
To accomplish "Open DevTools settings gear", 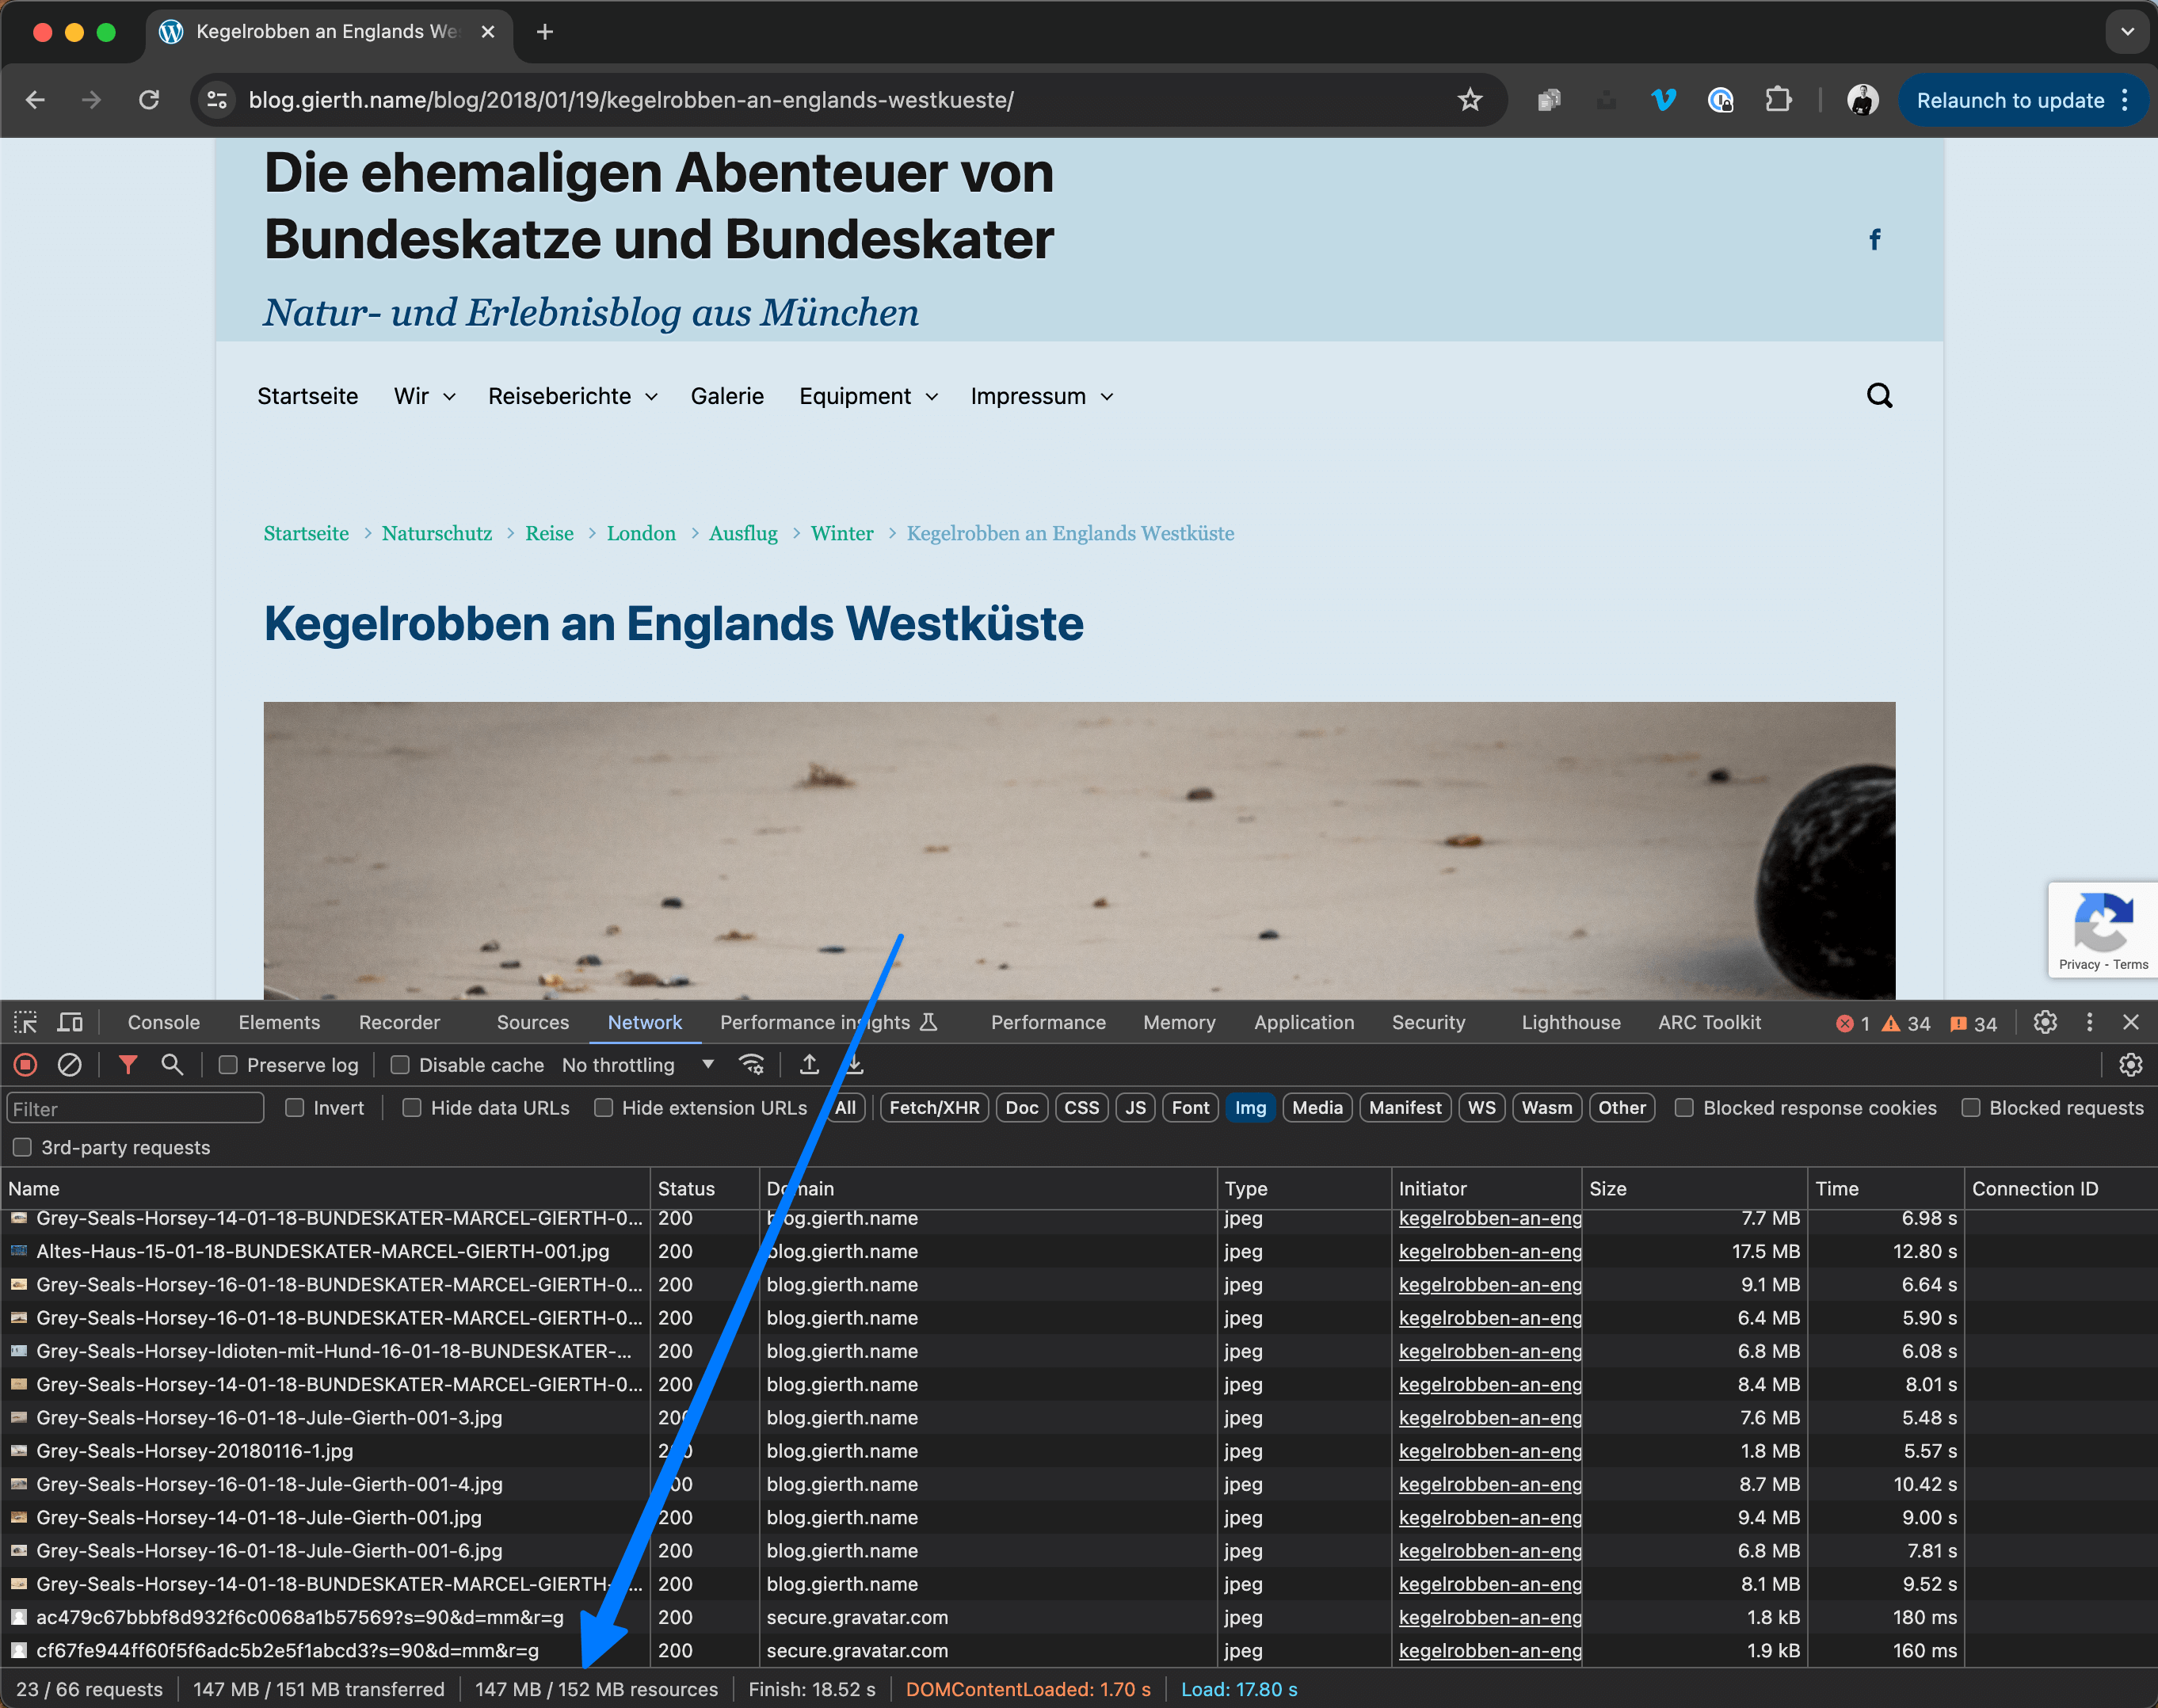I will coord(2045,1023).
